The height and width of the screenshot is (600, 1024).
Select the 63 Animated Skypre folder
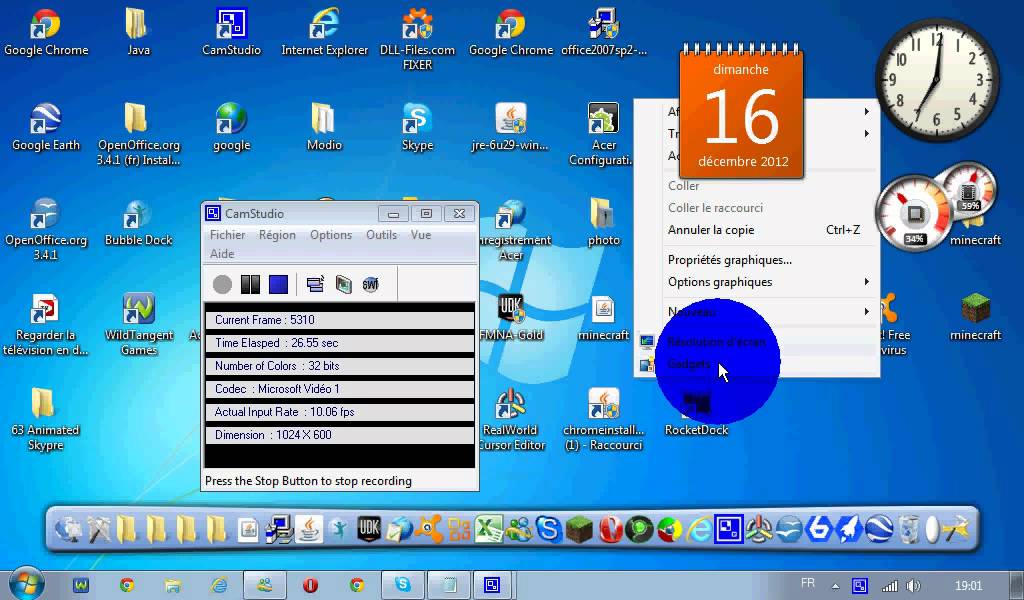tap(45, 420)
